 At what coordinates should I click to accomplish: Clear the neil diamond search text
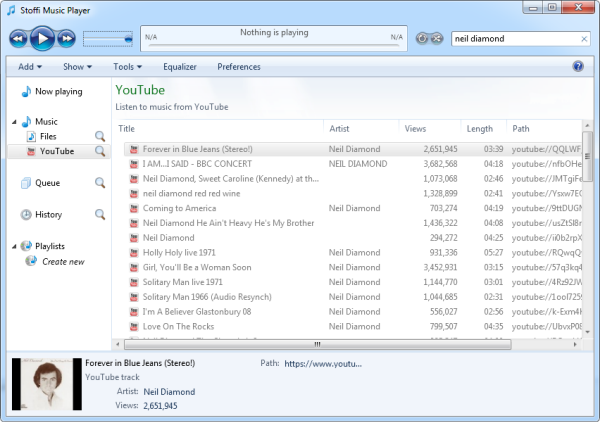coord(584,39)
